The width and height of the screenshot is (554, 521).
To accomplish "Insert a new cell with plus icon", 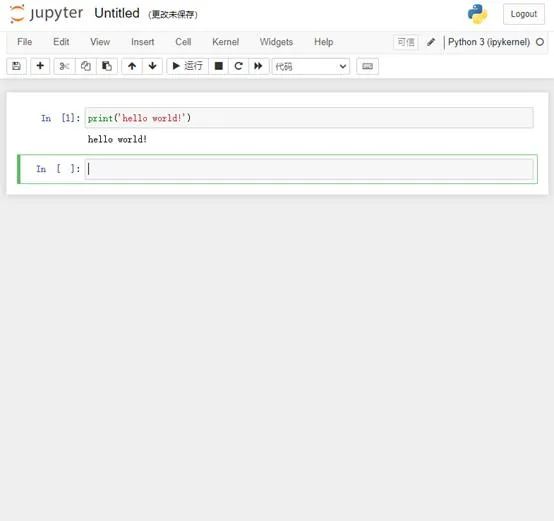I will pos(40,66).
